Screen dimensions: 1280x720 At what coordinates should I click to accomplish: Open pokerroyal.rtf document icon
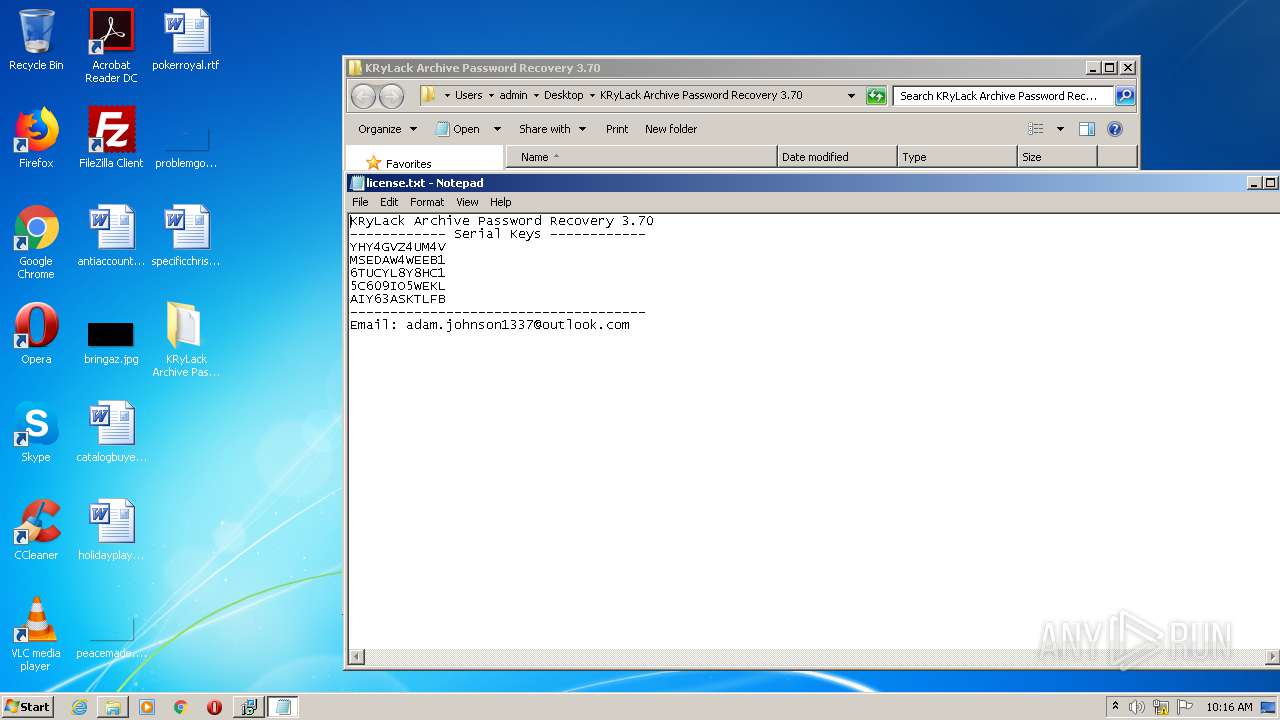pos(186,40)
